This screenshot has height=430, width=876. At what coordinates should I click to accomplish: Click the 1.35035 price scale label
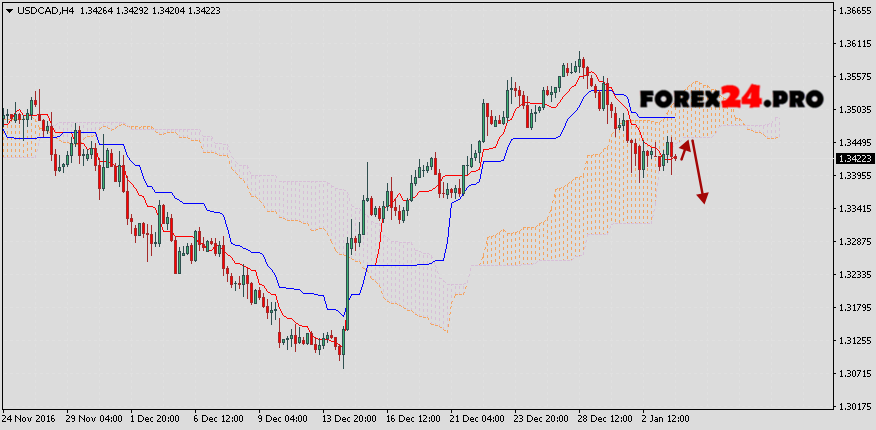point(853,109)
